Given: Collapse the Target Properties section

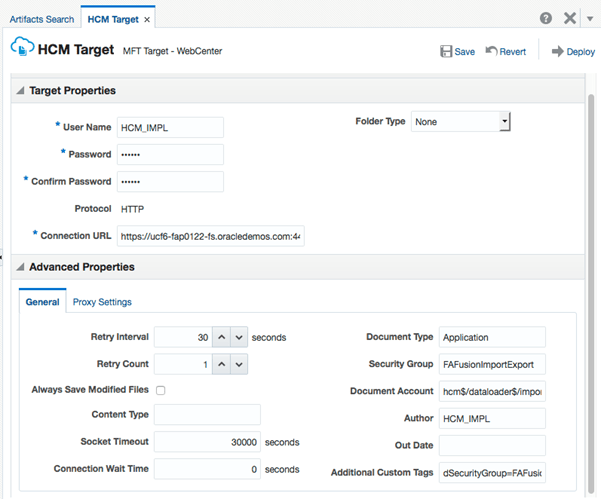Looking at the screenshot, I should [x=20, y=91].
